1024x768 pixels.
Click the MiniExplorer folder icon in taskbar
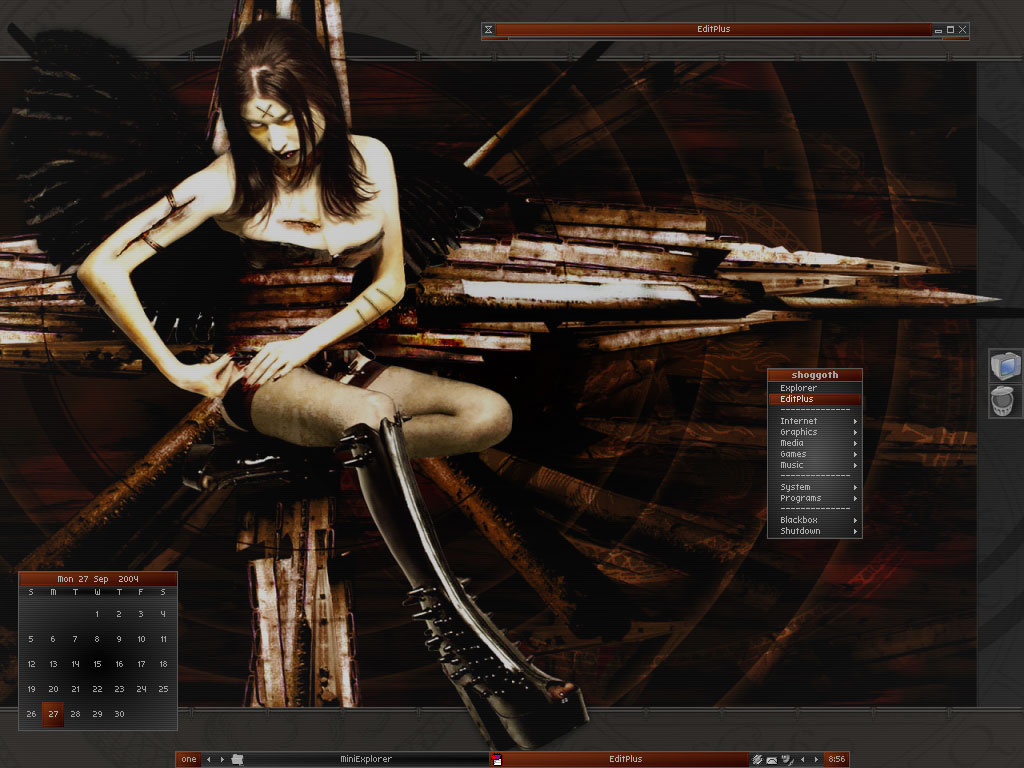(238, 759)
